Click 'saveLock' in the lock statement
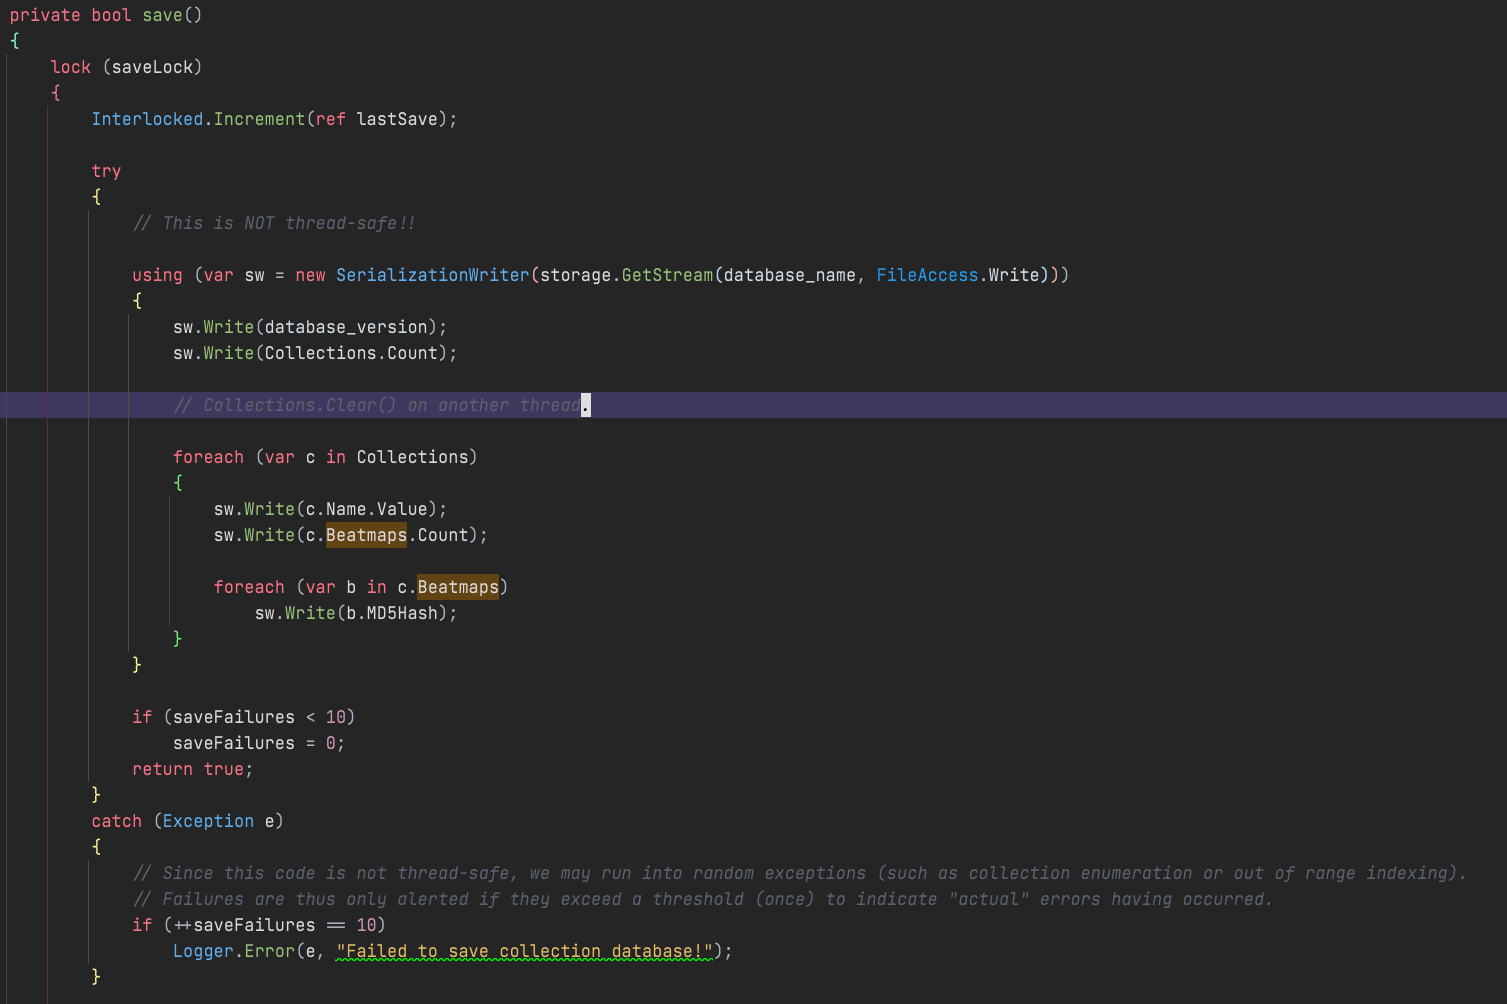Screen dimensions: 1507x1004 (152, 67)
